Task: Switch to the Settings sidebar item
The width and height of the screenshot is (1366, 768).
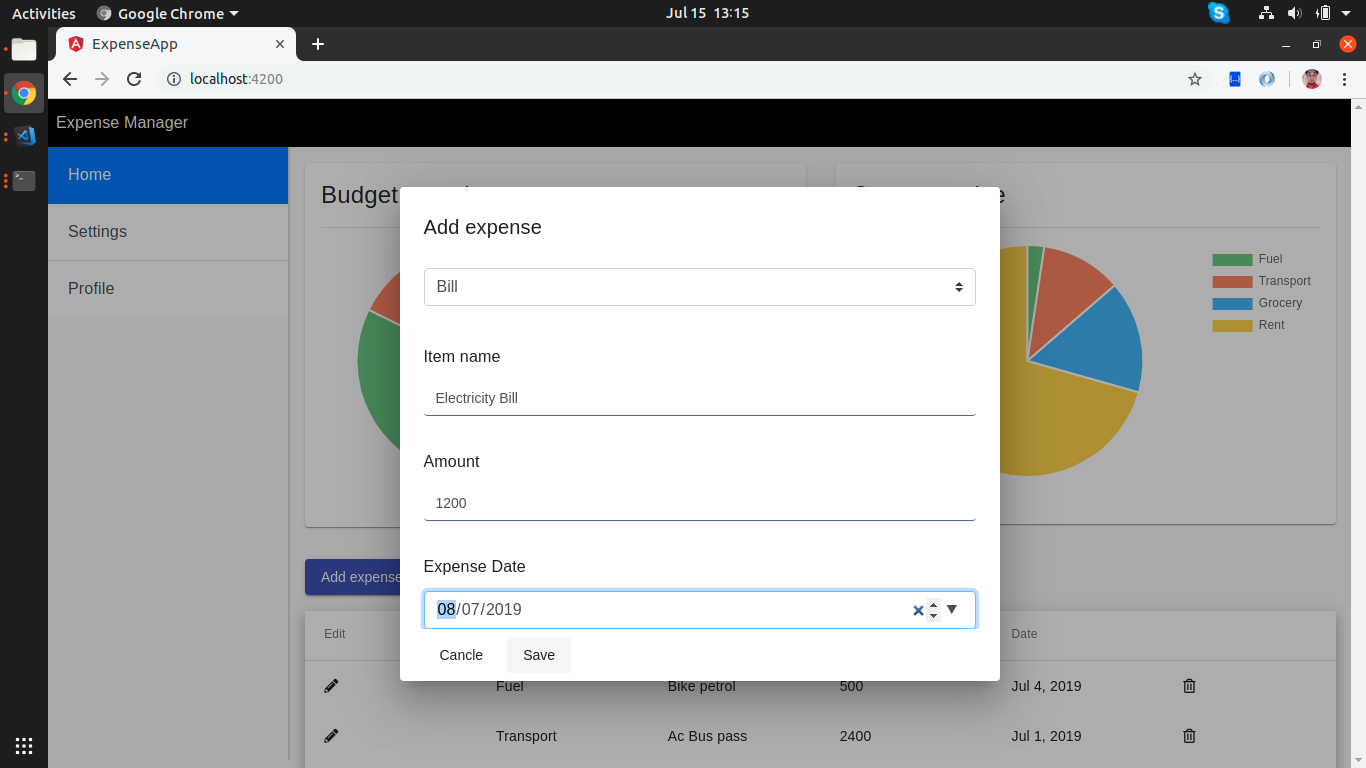Action: point(97,231)
